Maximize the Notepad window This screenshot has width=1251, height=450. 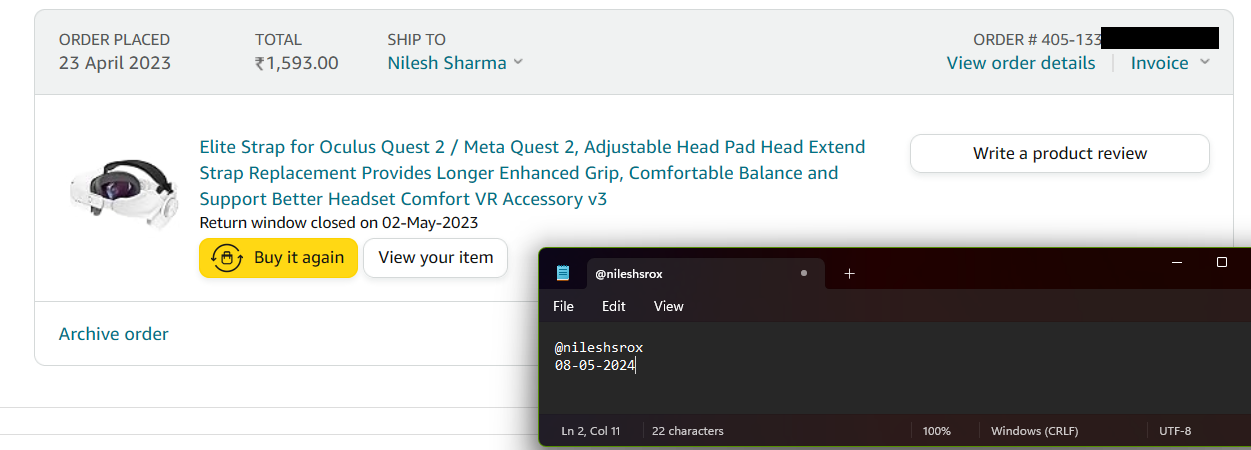click(1221, 262)
